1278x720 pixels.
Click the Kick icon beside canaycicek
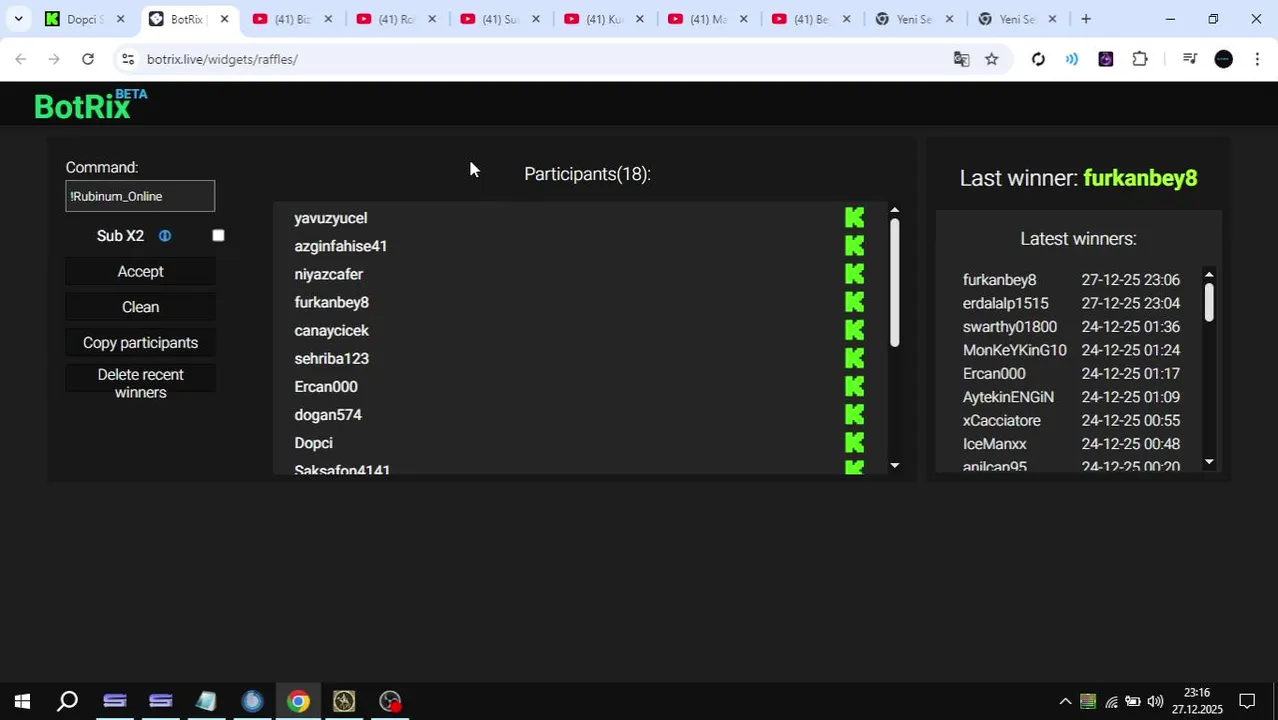[x=854, y=330]
